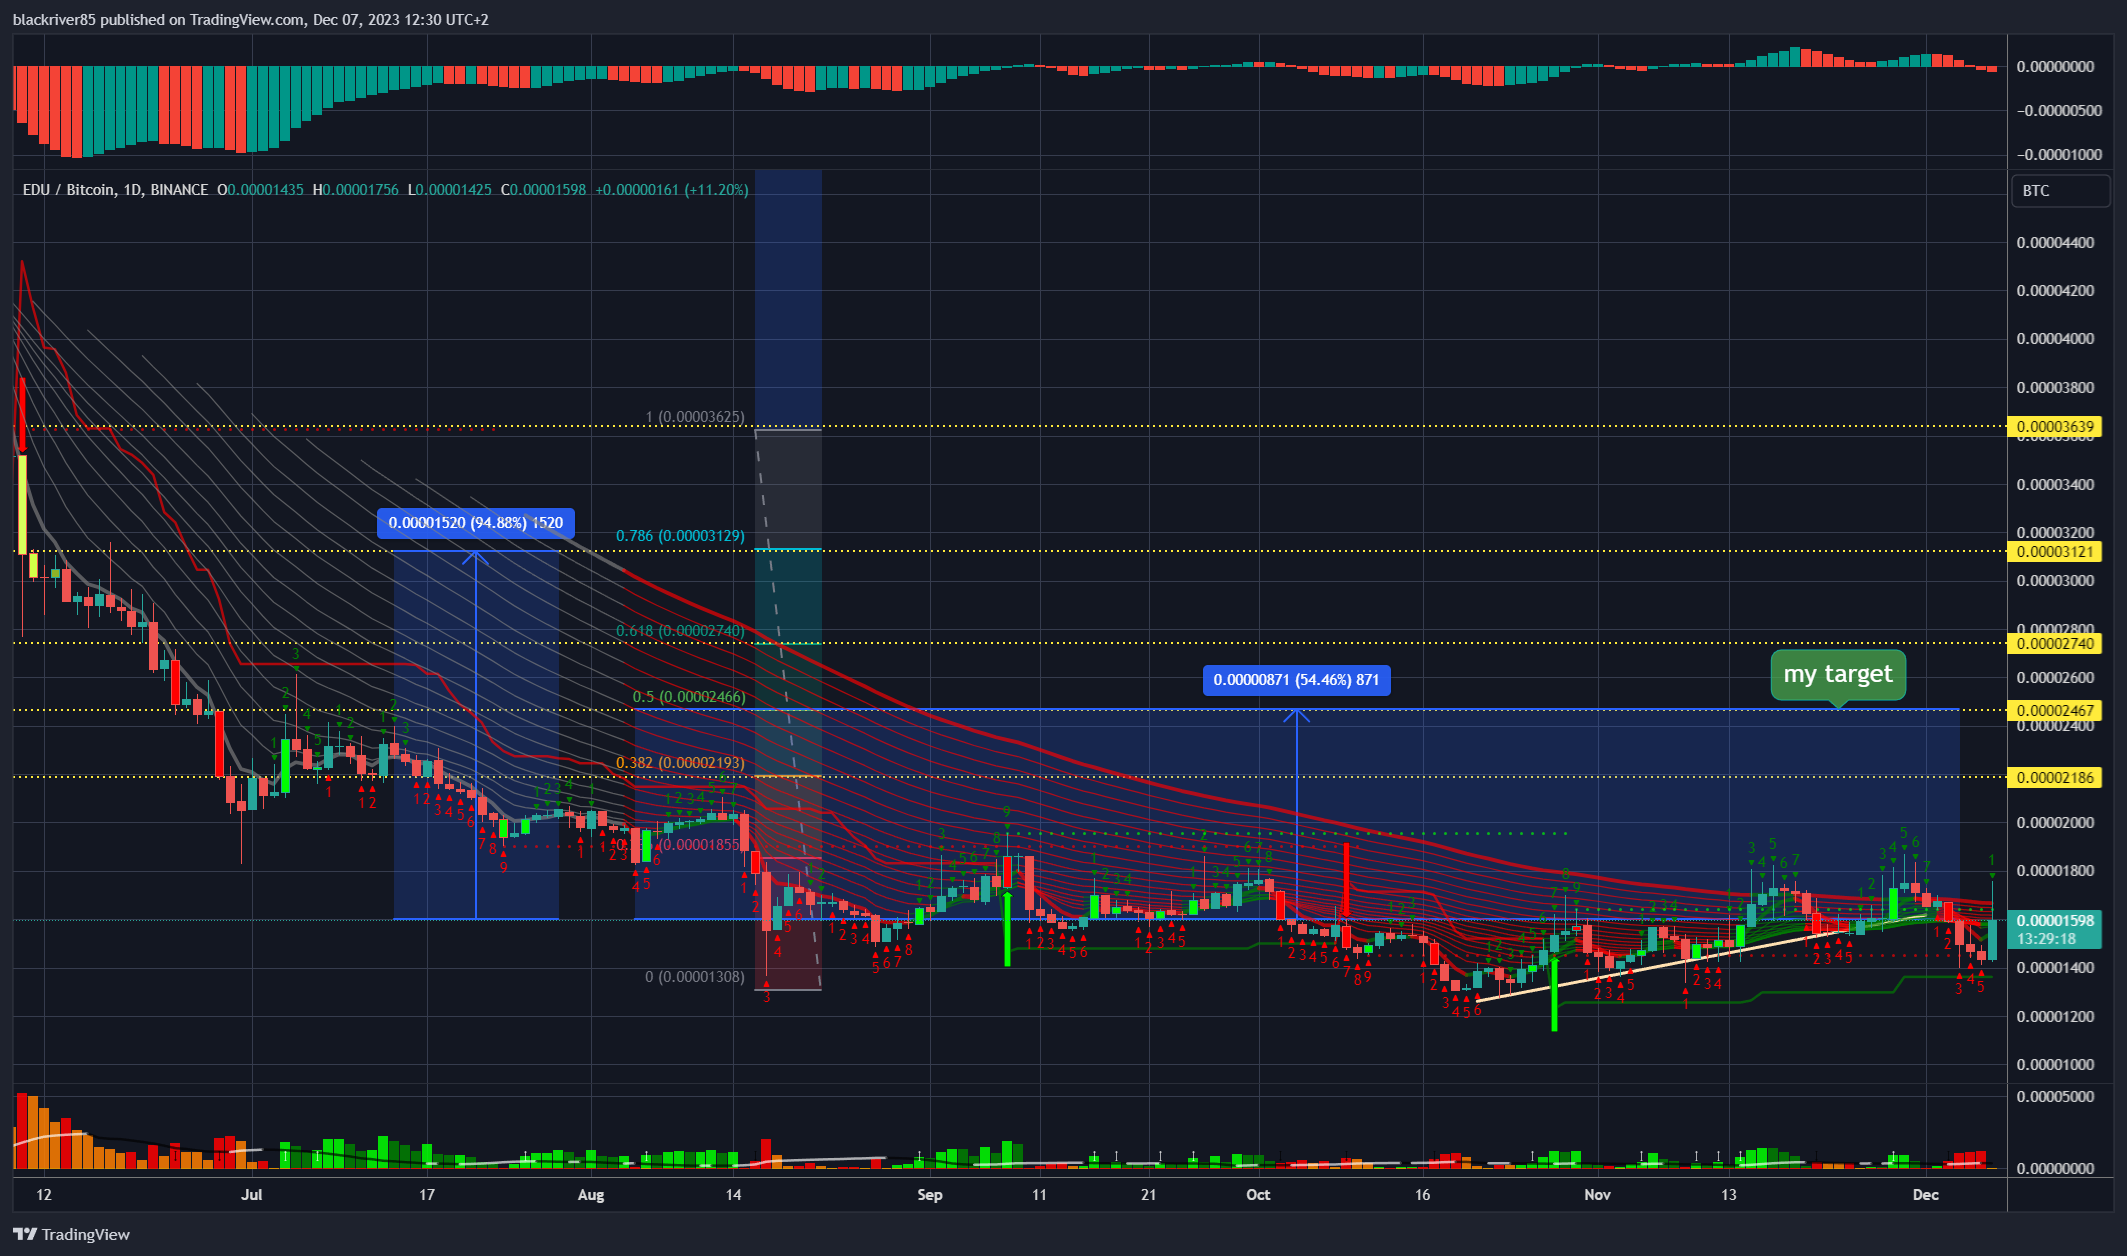The width and height of the screenshot is (2127, 1256).
Task: Click the publisher header text blackriver85
Action: click(54, 20)
